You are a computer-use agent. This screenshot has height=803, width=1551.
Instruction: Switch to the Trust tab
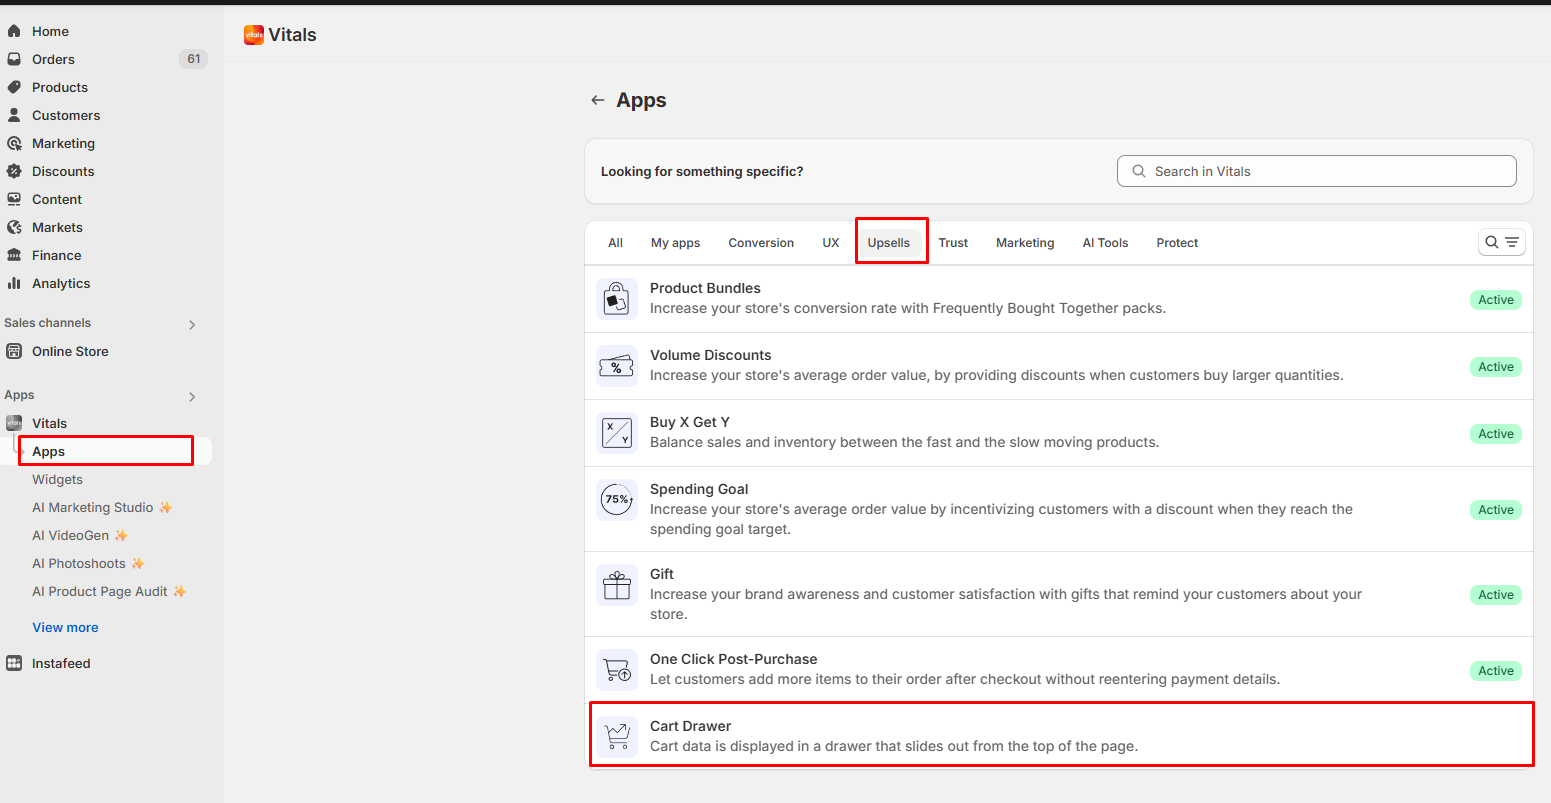953,242
